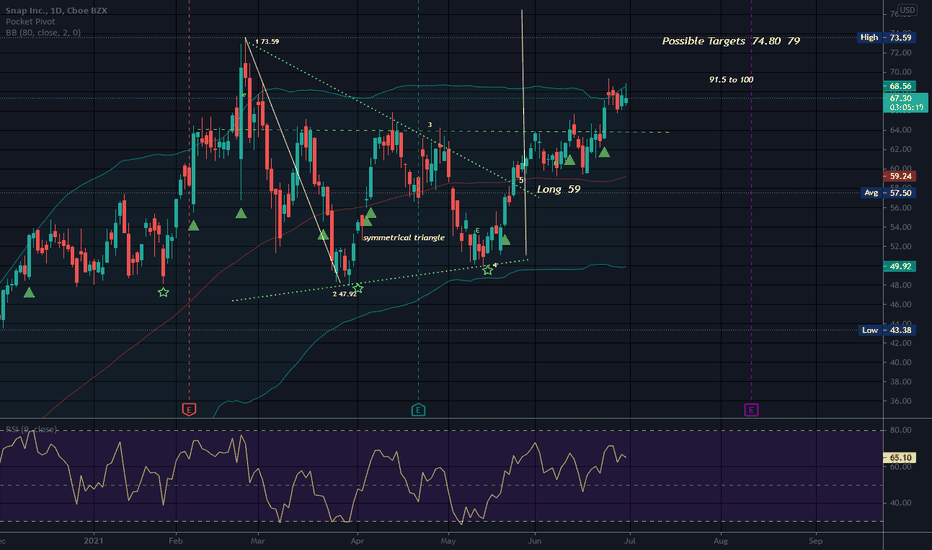
Task: Click the red 59.24 basis value label
Action: coord(900,176)
